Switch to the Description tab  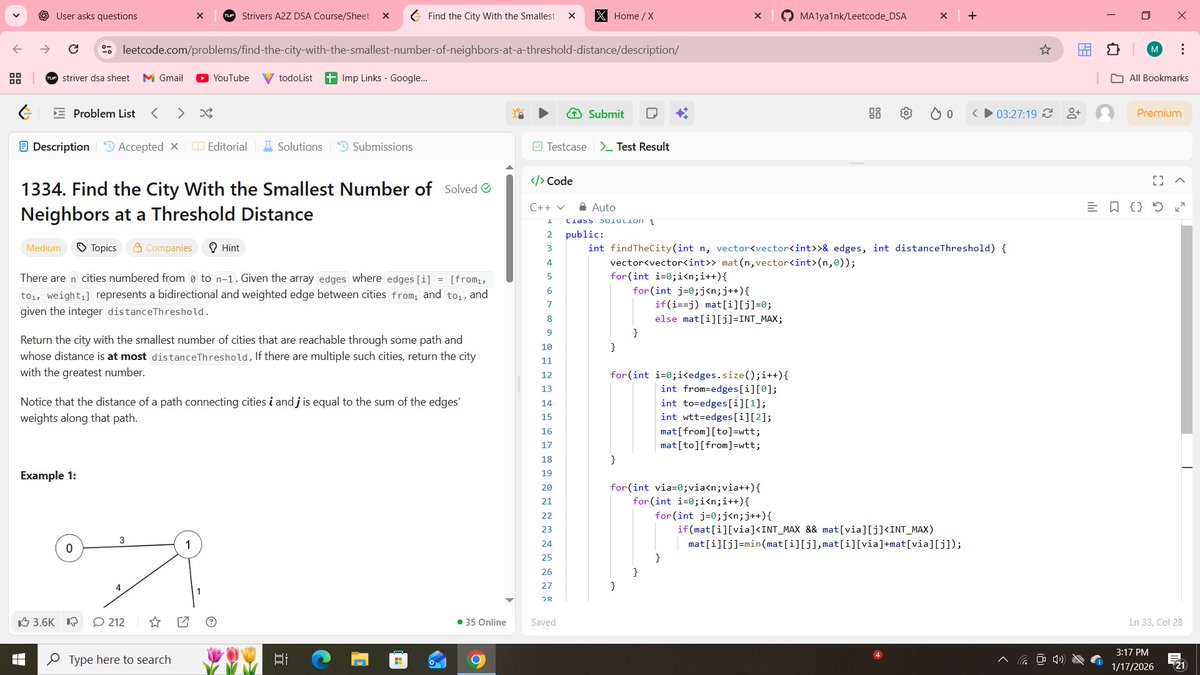coord(54,146)
